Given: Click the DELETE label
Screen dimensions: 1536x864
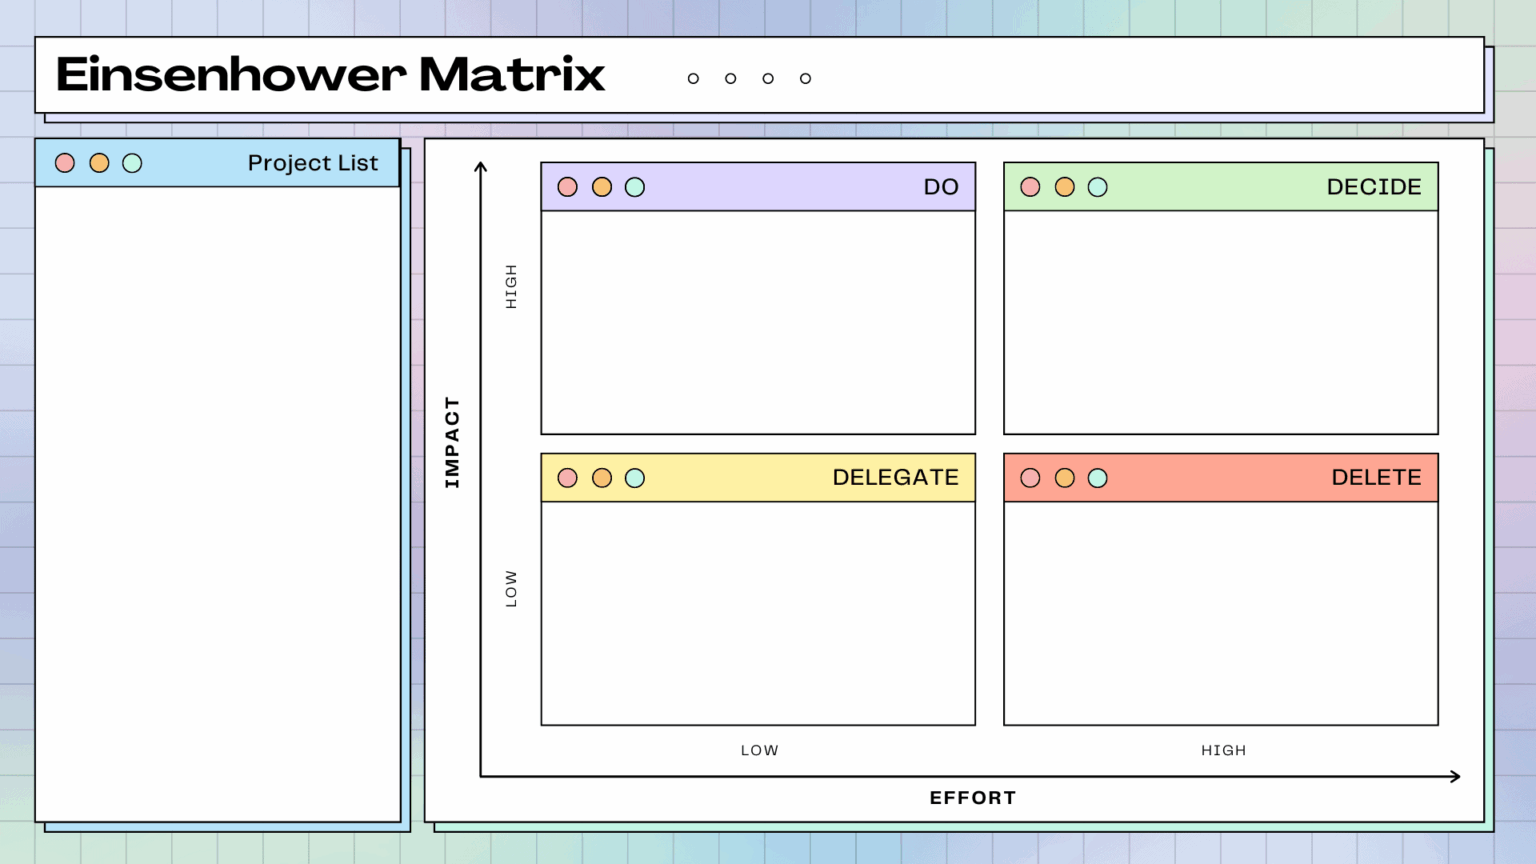Looking at the screenshot, I should pyautogui.click(x=1376, y=477).
